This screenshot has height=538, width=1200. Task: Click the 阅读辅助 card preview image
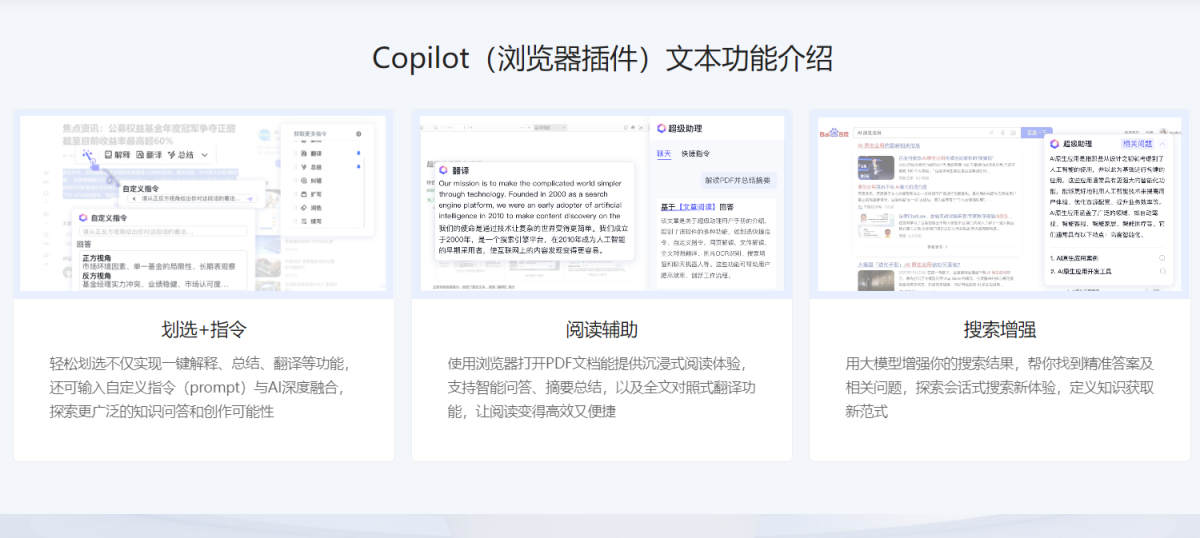click(601, 203)
